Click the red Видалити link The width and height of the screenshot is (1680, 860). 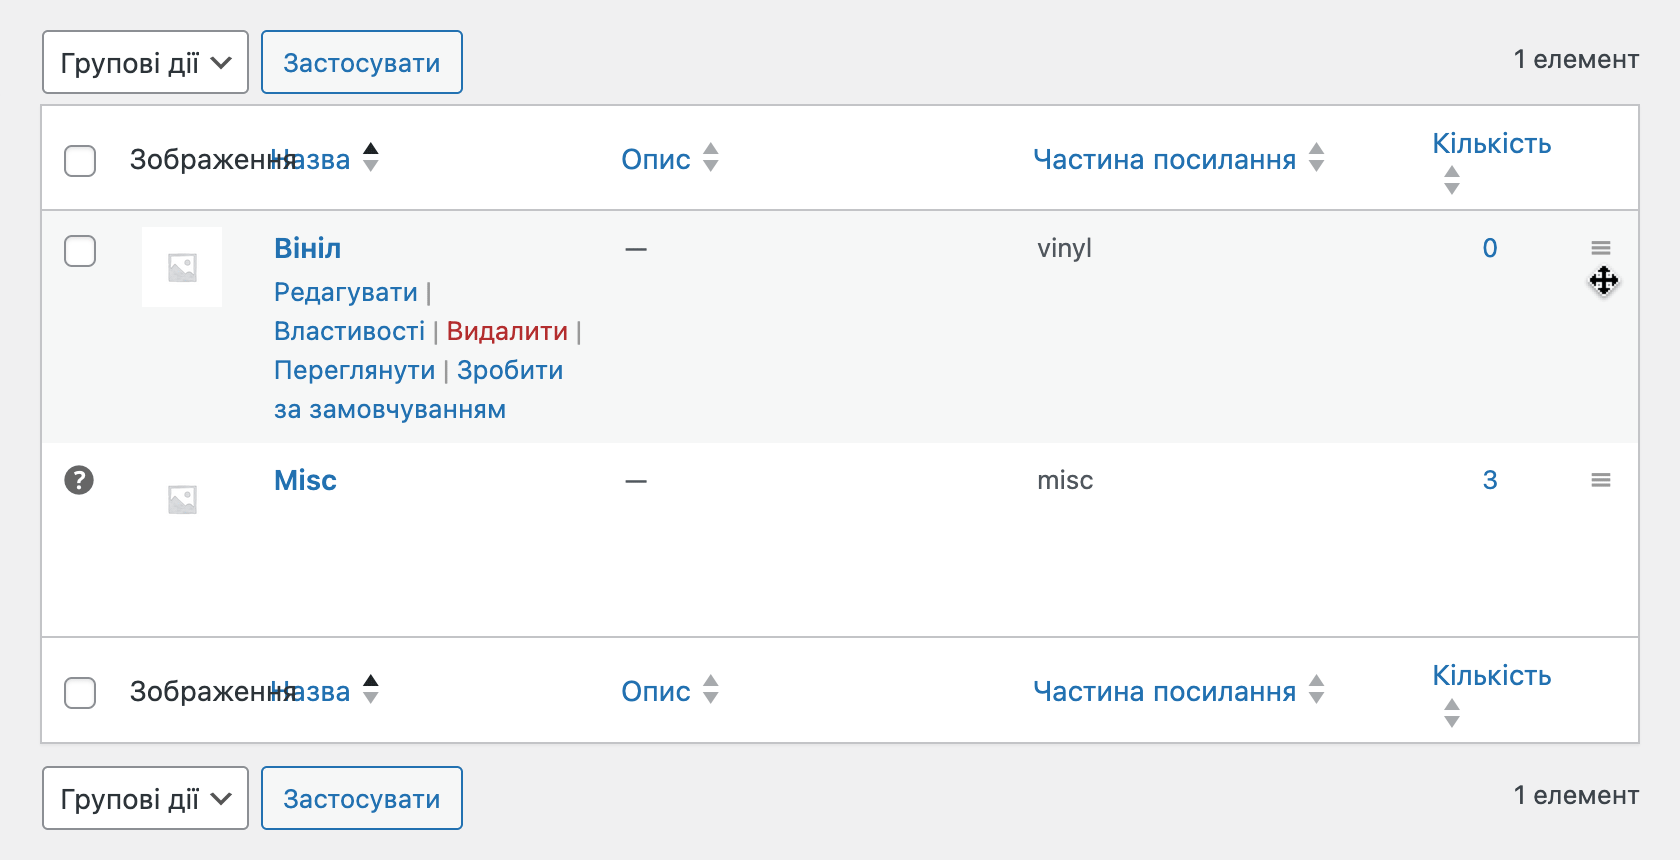tap(507, 331)
